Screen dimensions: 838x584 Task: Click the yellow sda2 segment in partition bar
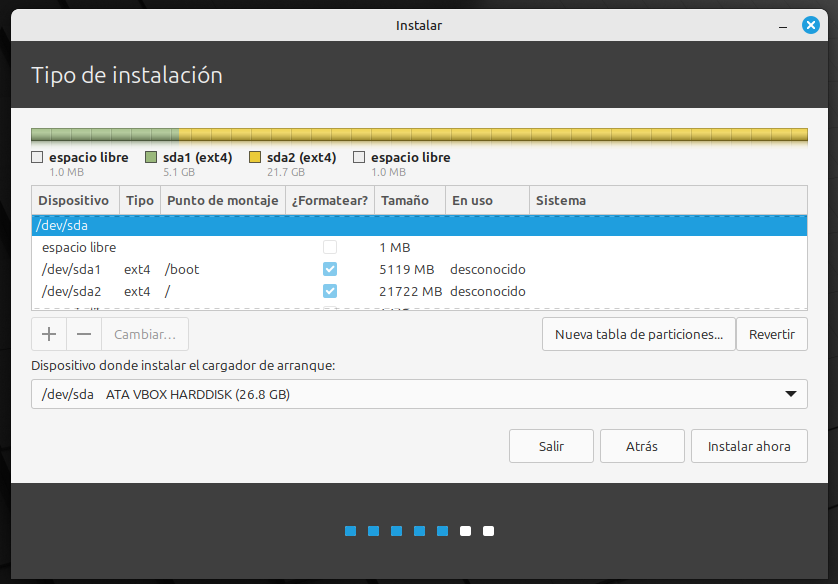click(492, 134)
